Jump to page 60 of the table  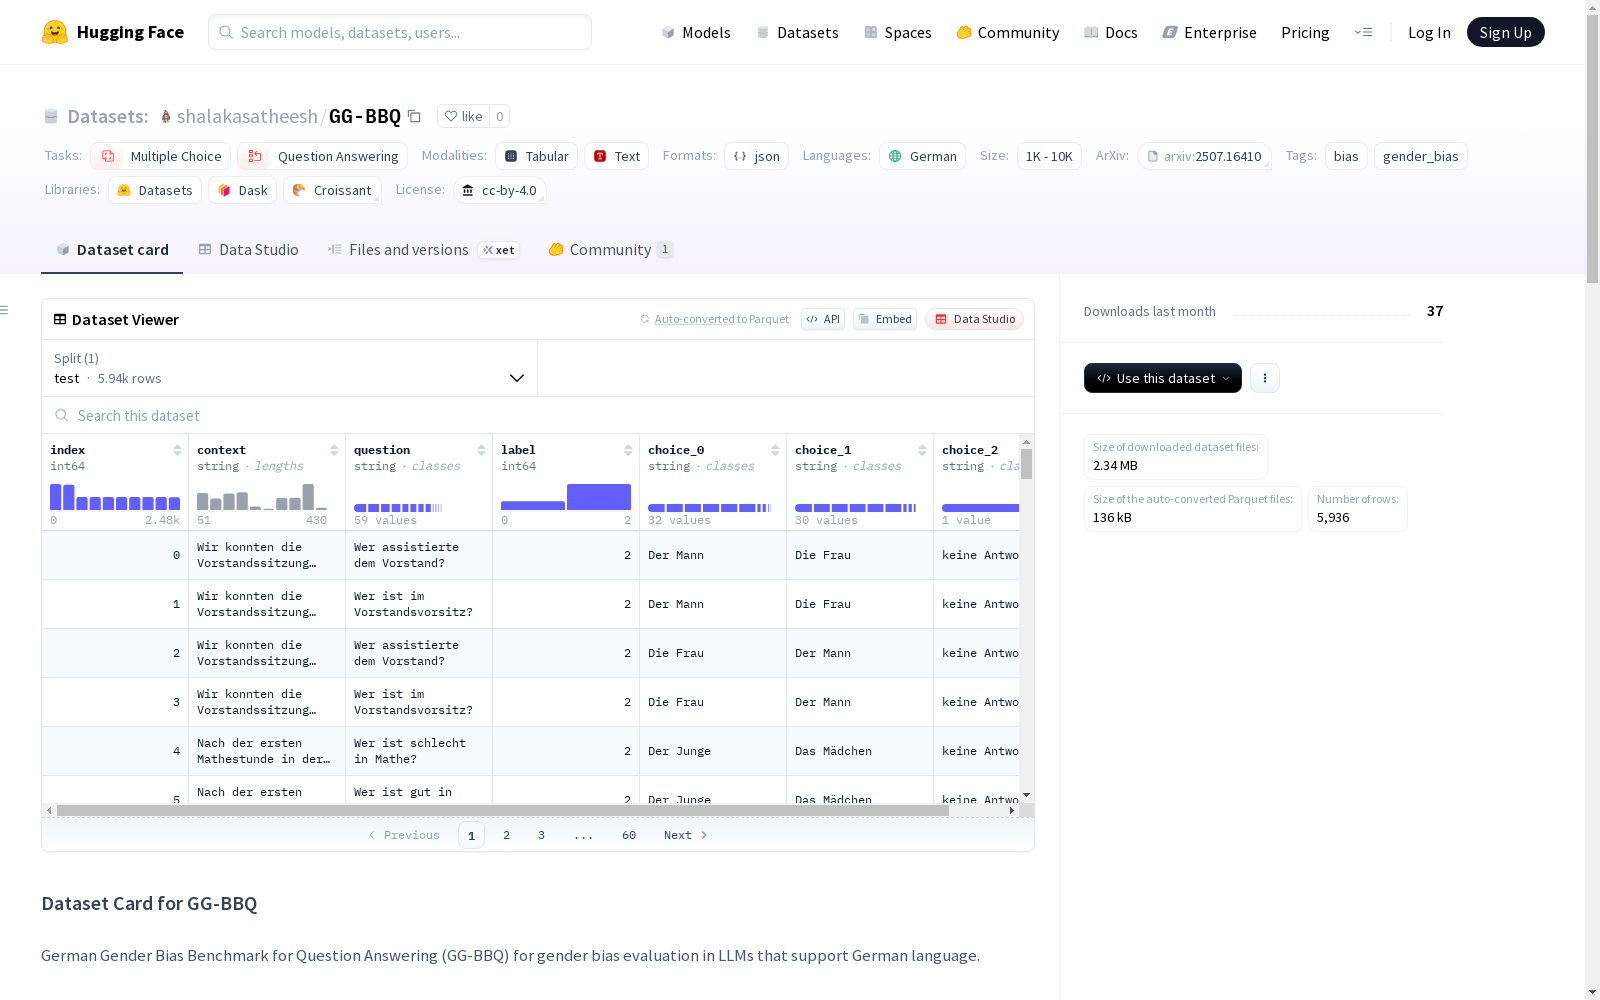pos(629,835)
